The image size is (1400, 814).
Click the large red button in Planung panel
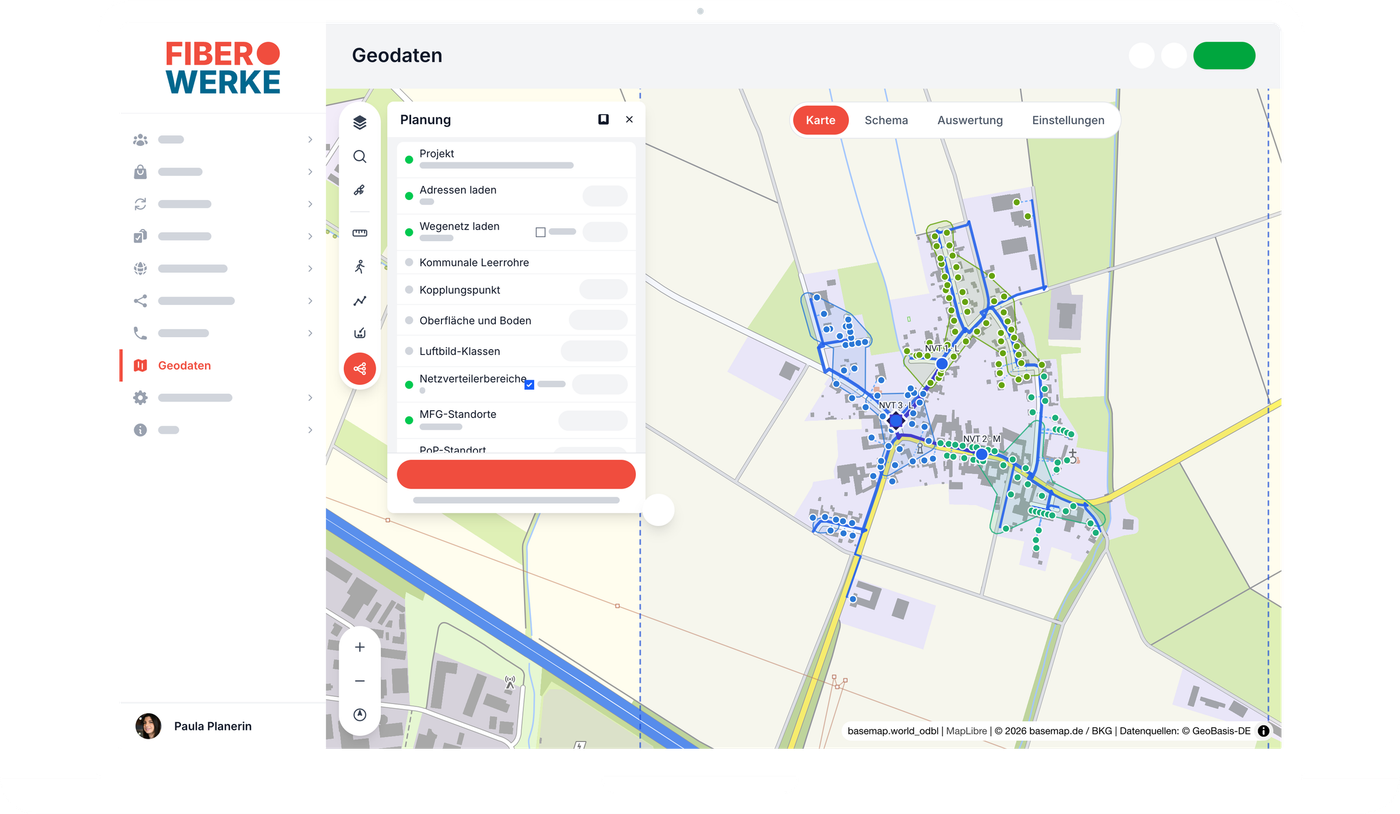click(x=516, y=474)
